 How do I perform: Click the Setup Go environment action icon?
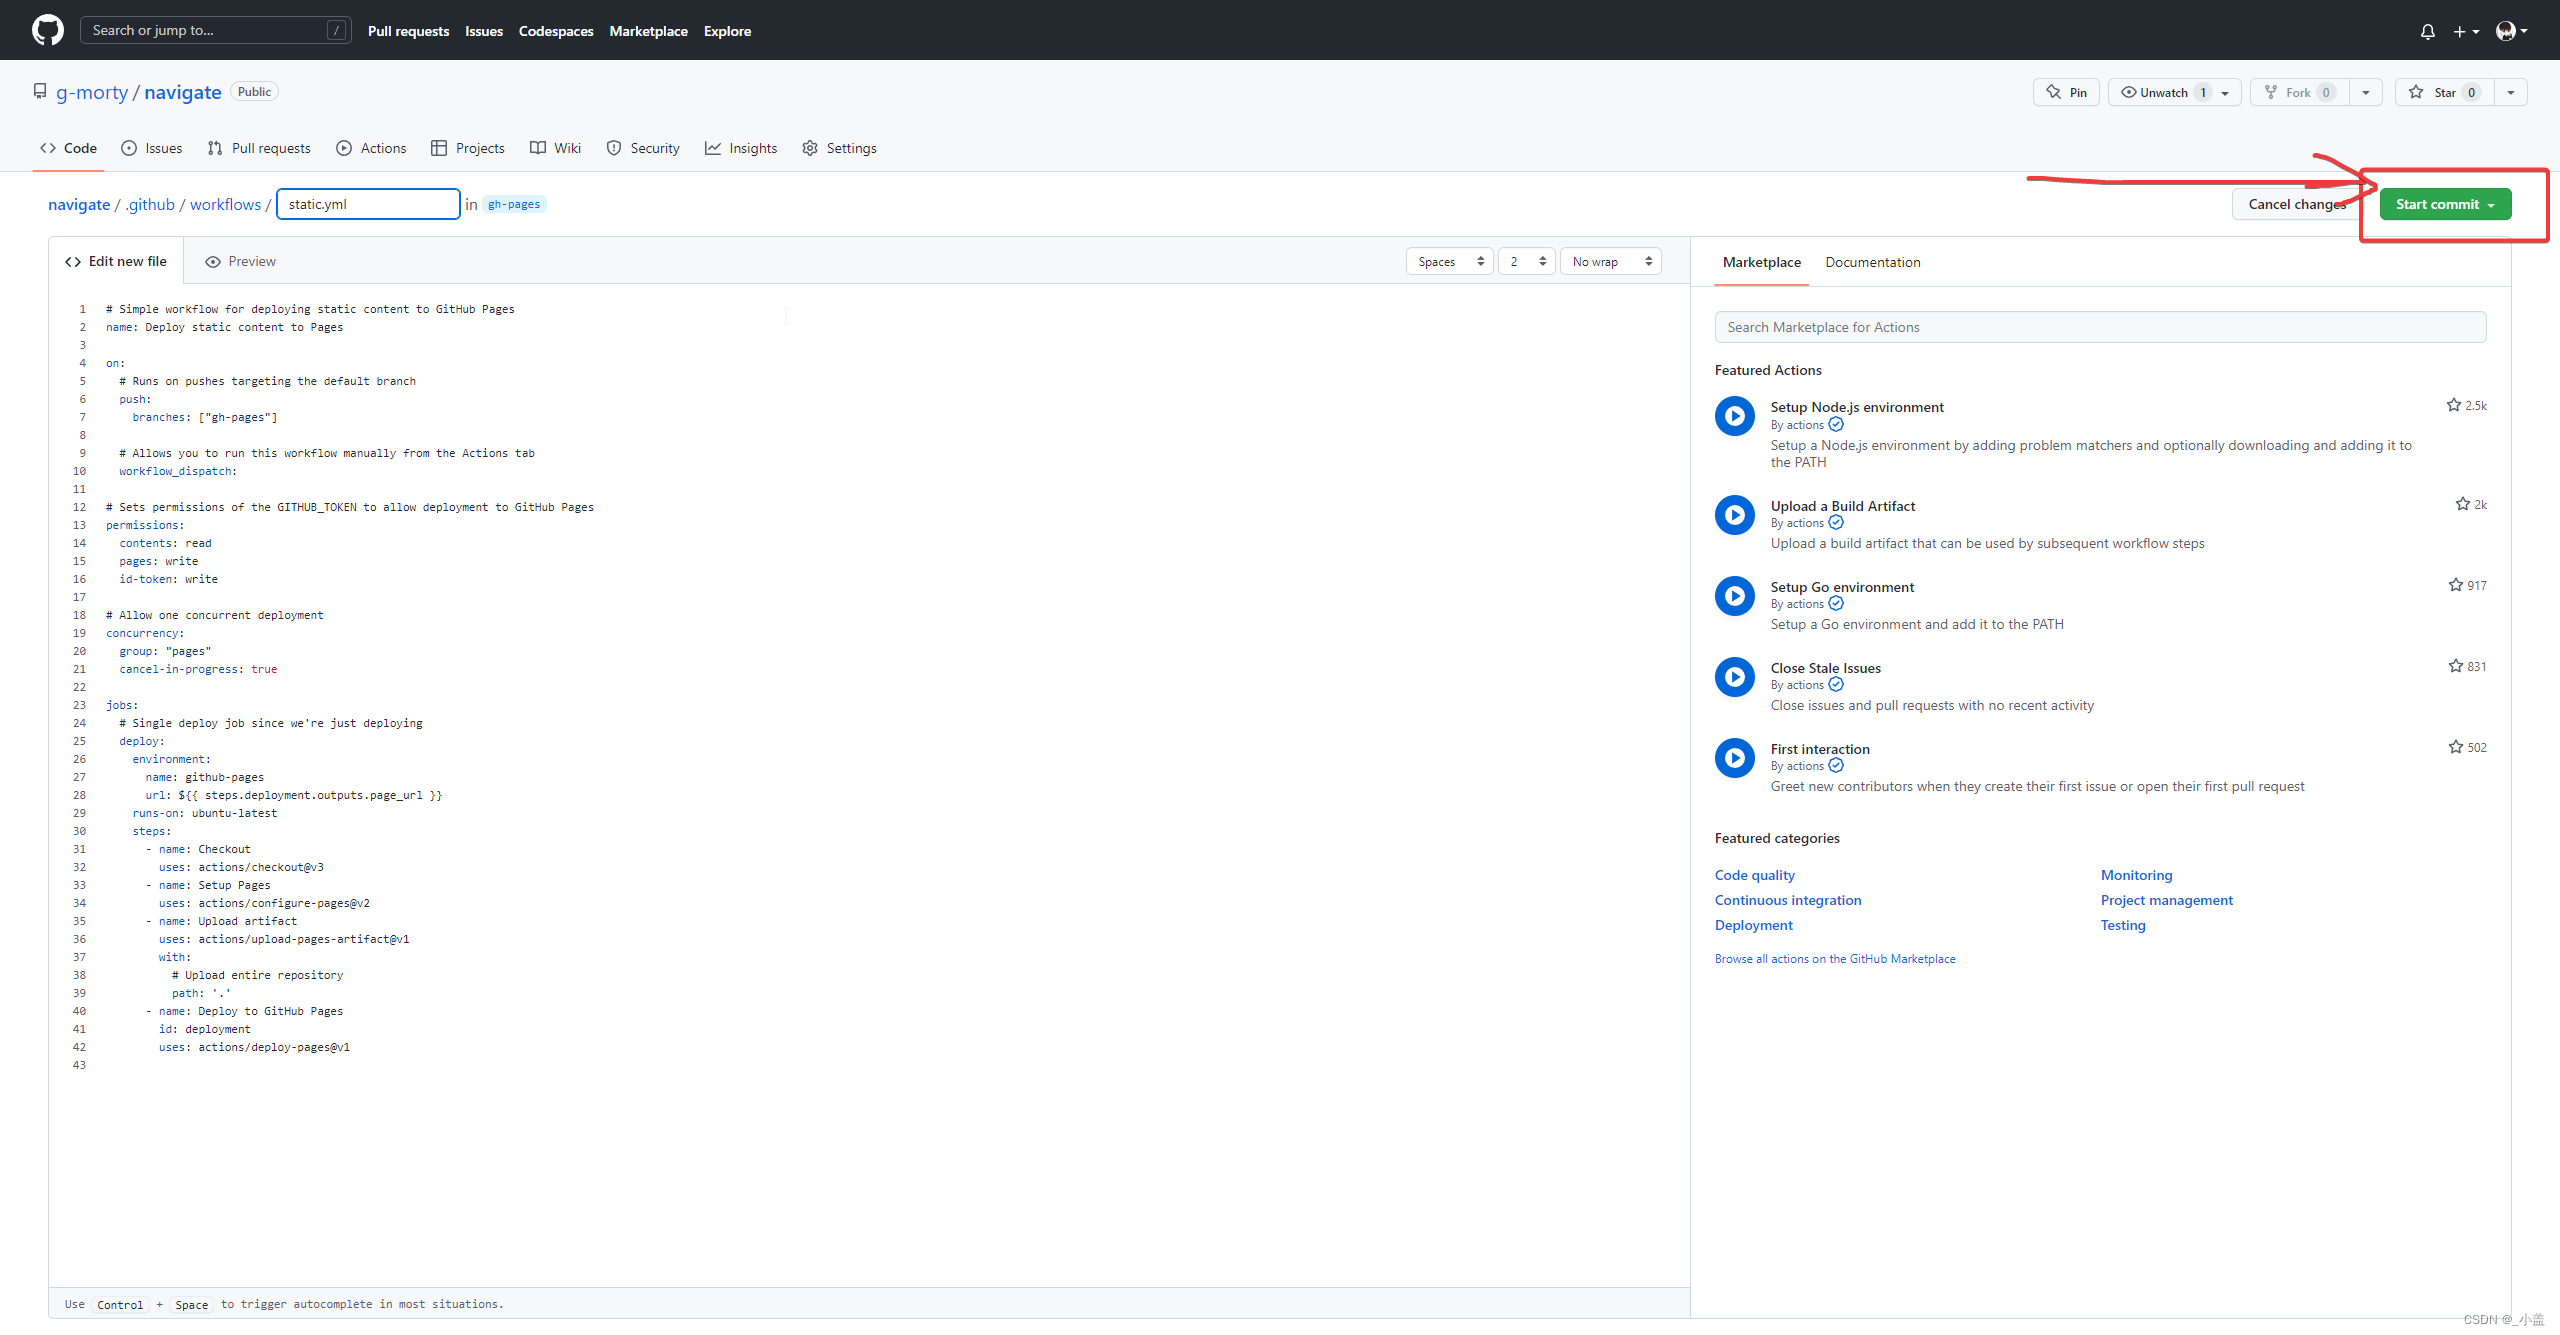1735,596
